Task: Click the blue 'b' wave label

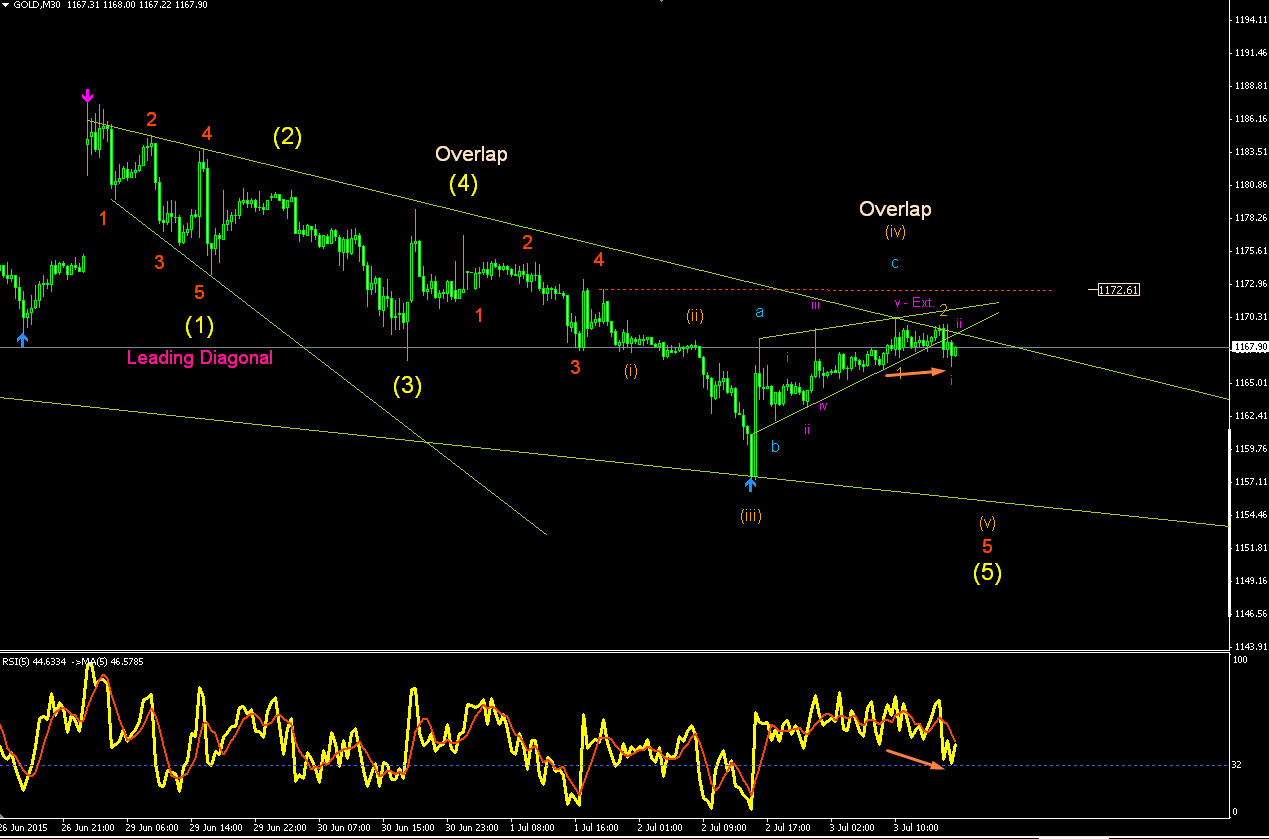Action: click(775, 447)
